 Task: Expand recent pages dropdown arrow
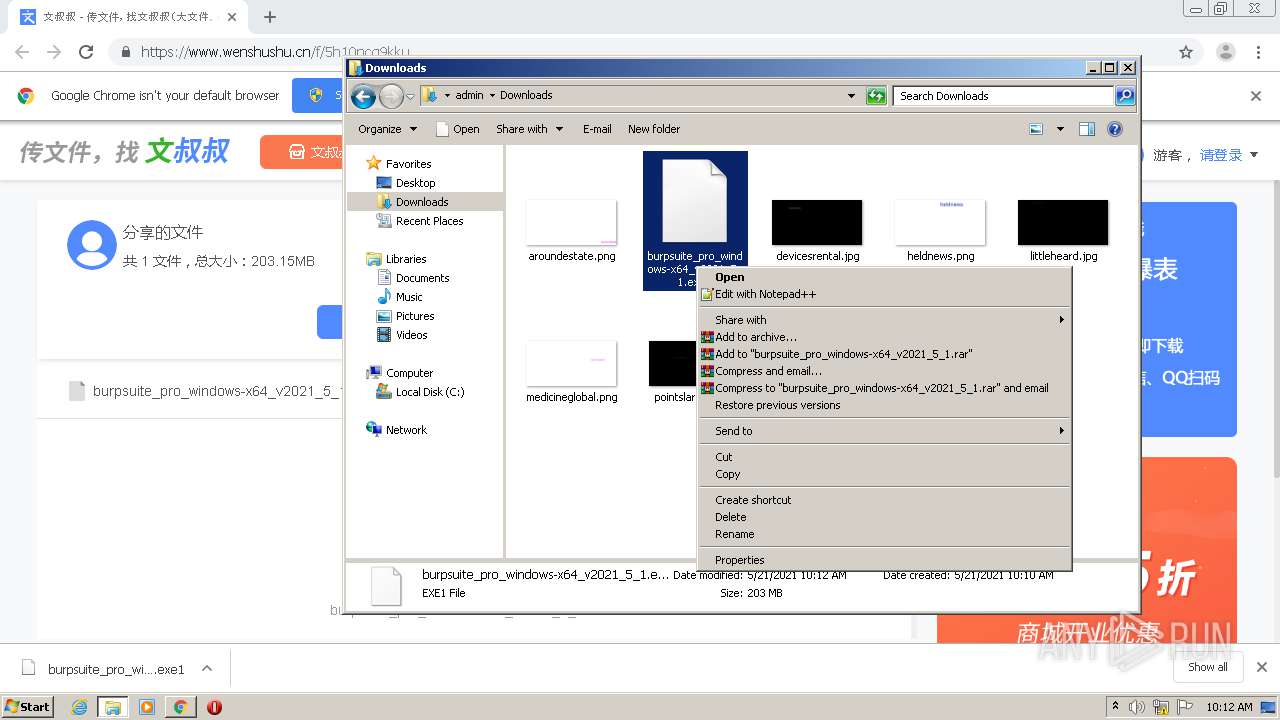410,97
